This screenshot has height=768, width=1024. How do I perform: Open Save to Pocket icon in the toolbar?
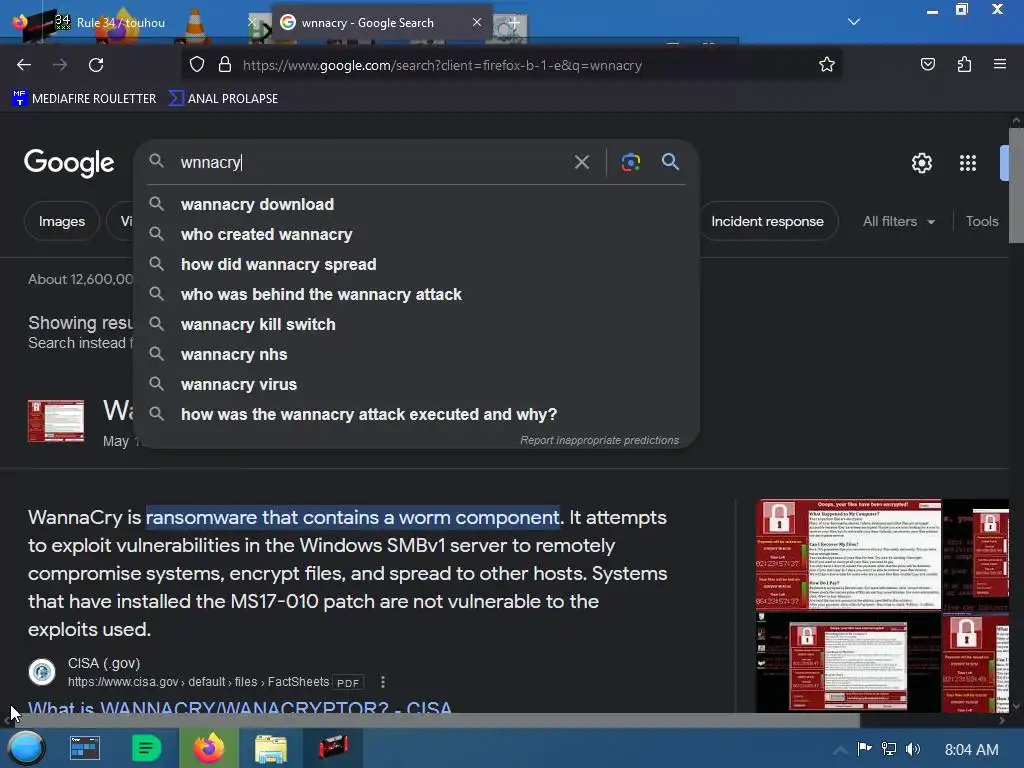pos(928,65)
